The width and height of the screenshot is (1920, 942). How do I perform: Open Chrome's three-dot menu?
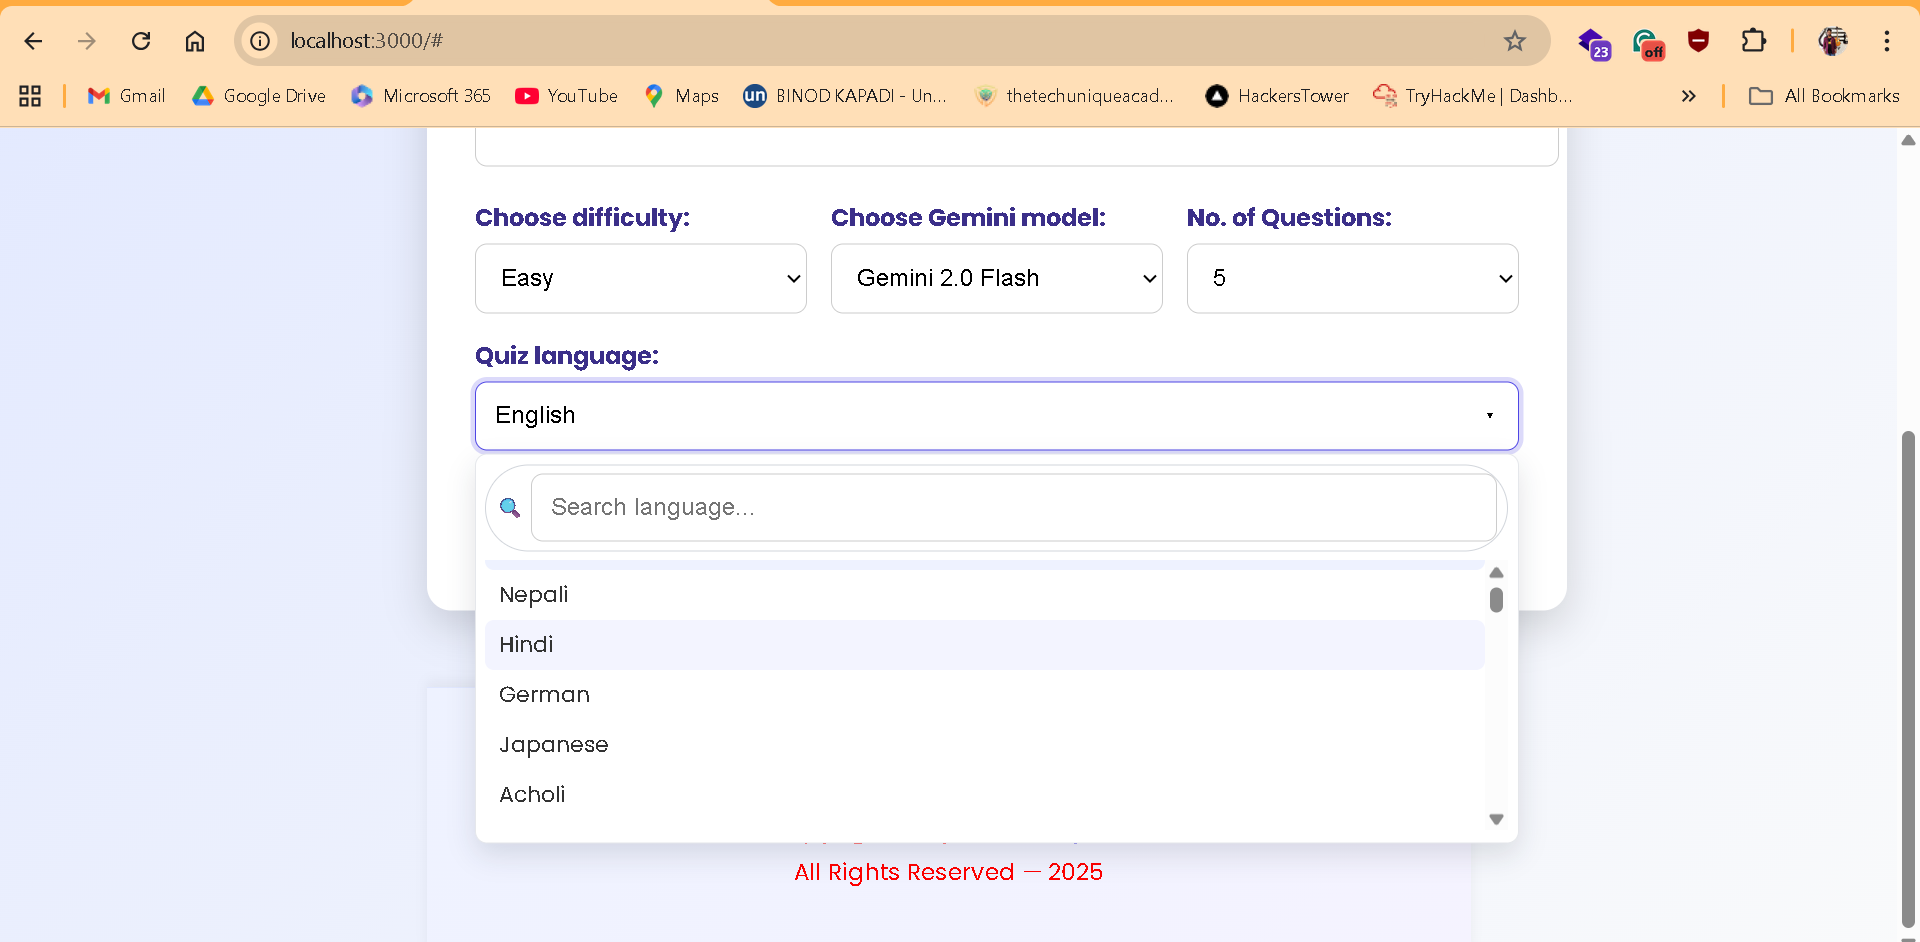coord(1887,41)
